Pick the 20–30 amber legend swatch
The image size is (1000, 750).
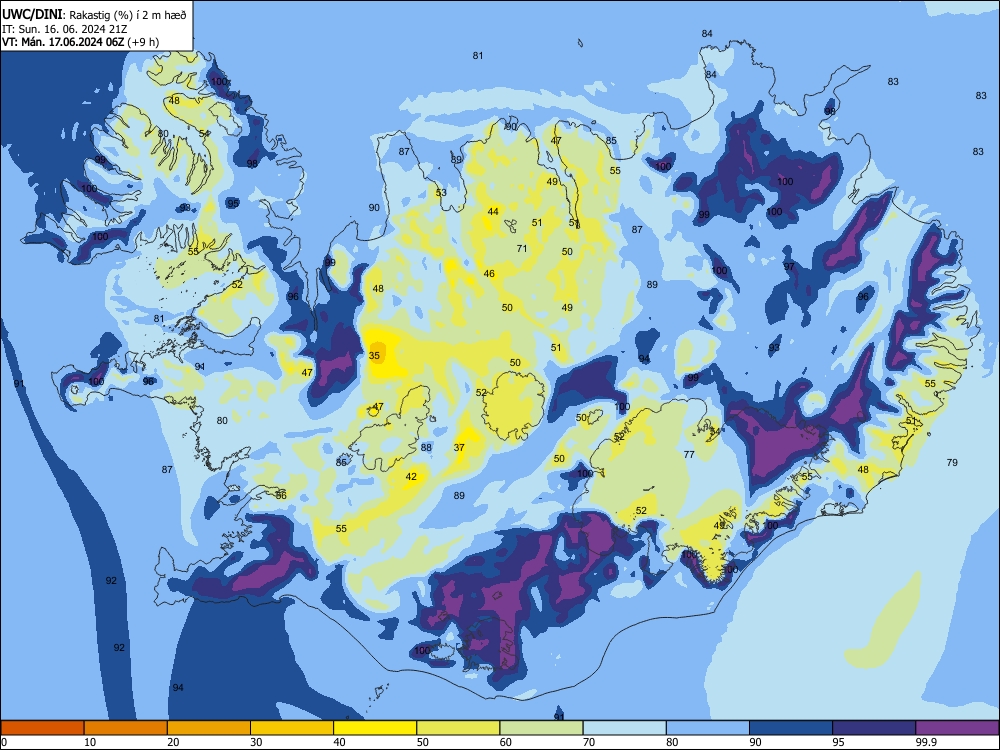209,728
